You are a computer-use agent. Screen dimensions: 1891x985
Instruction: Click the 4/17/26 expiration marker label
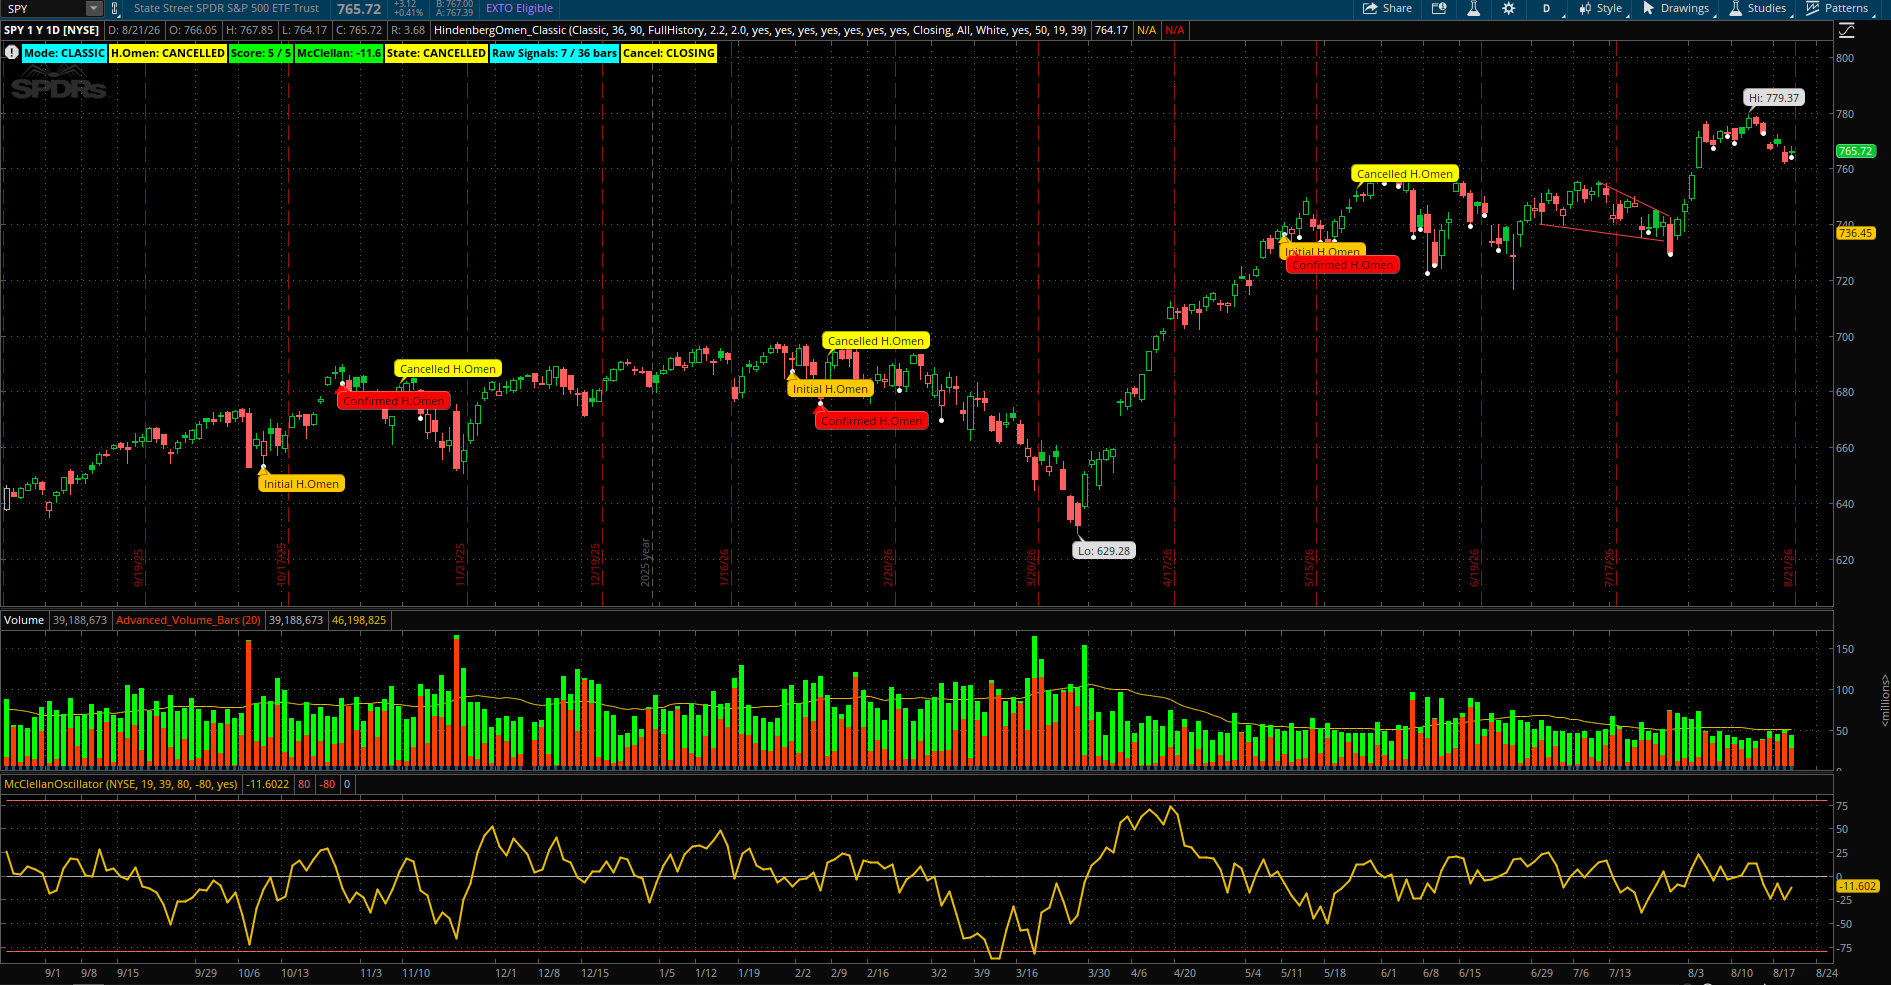(1167, 568)
